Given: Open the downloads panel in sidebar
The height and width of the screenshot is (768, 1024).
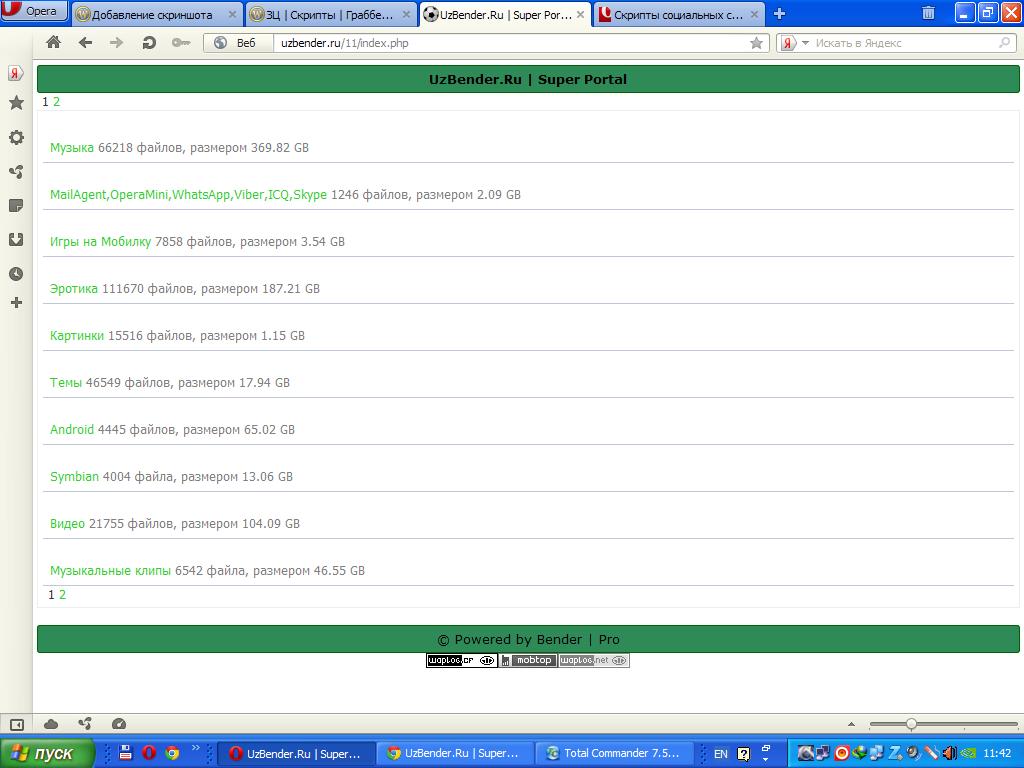Looking at the screenshot, I should [x=16, y=240].
